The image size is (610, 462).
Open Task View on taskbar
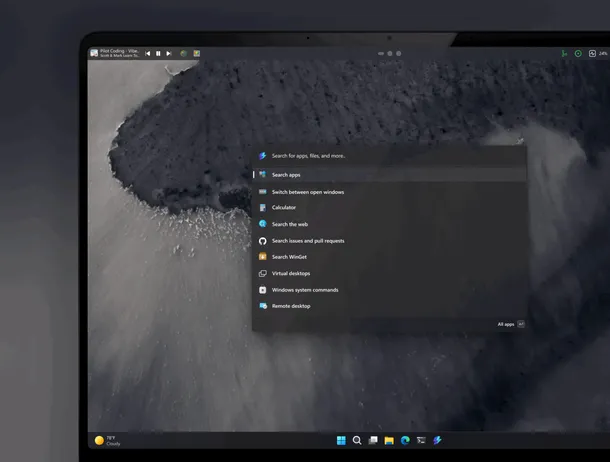[373, 440]
